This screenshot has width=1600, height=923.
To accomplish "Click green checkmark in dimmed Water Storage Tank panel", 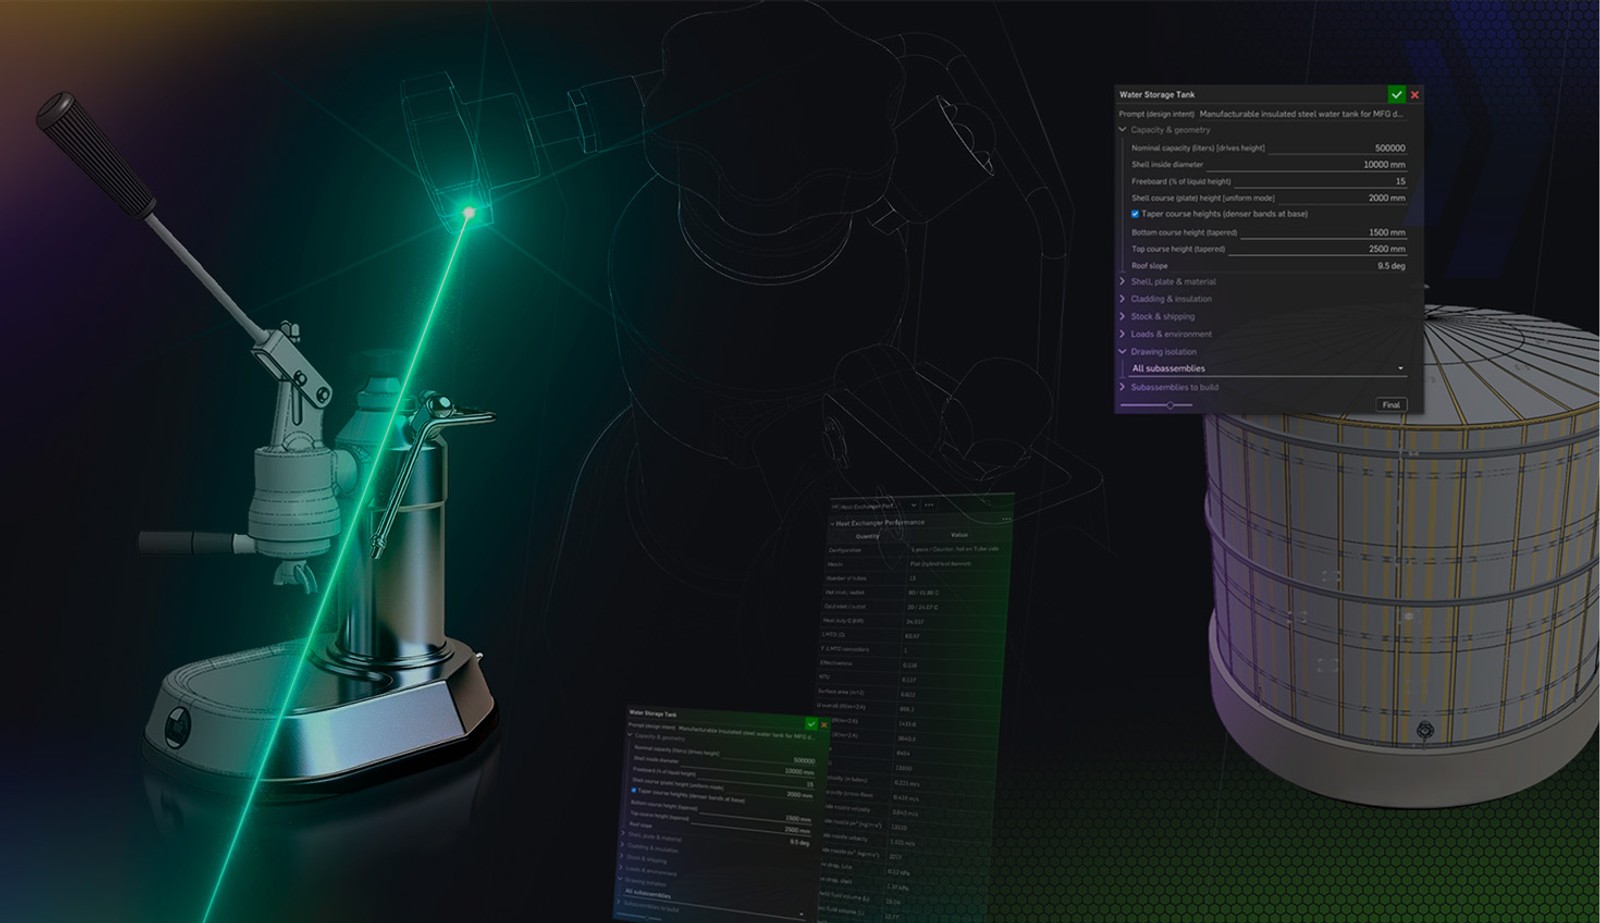I will coord(811,724).
